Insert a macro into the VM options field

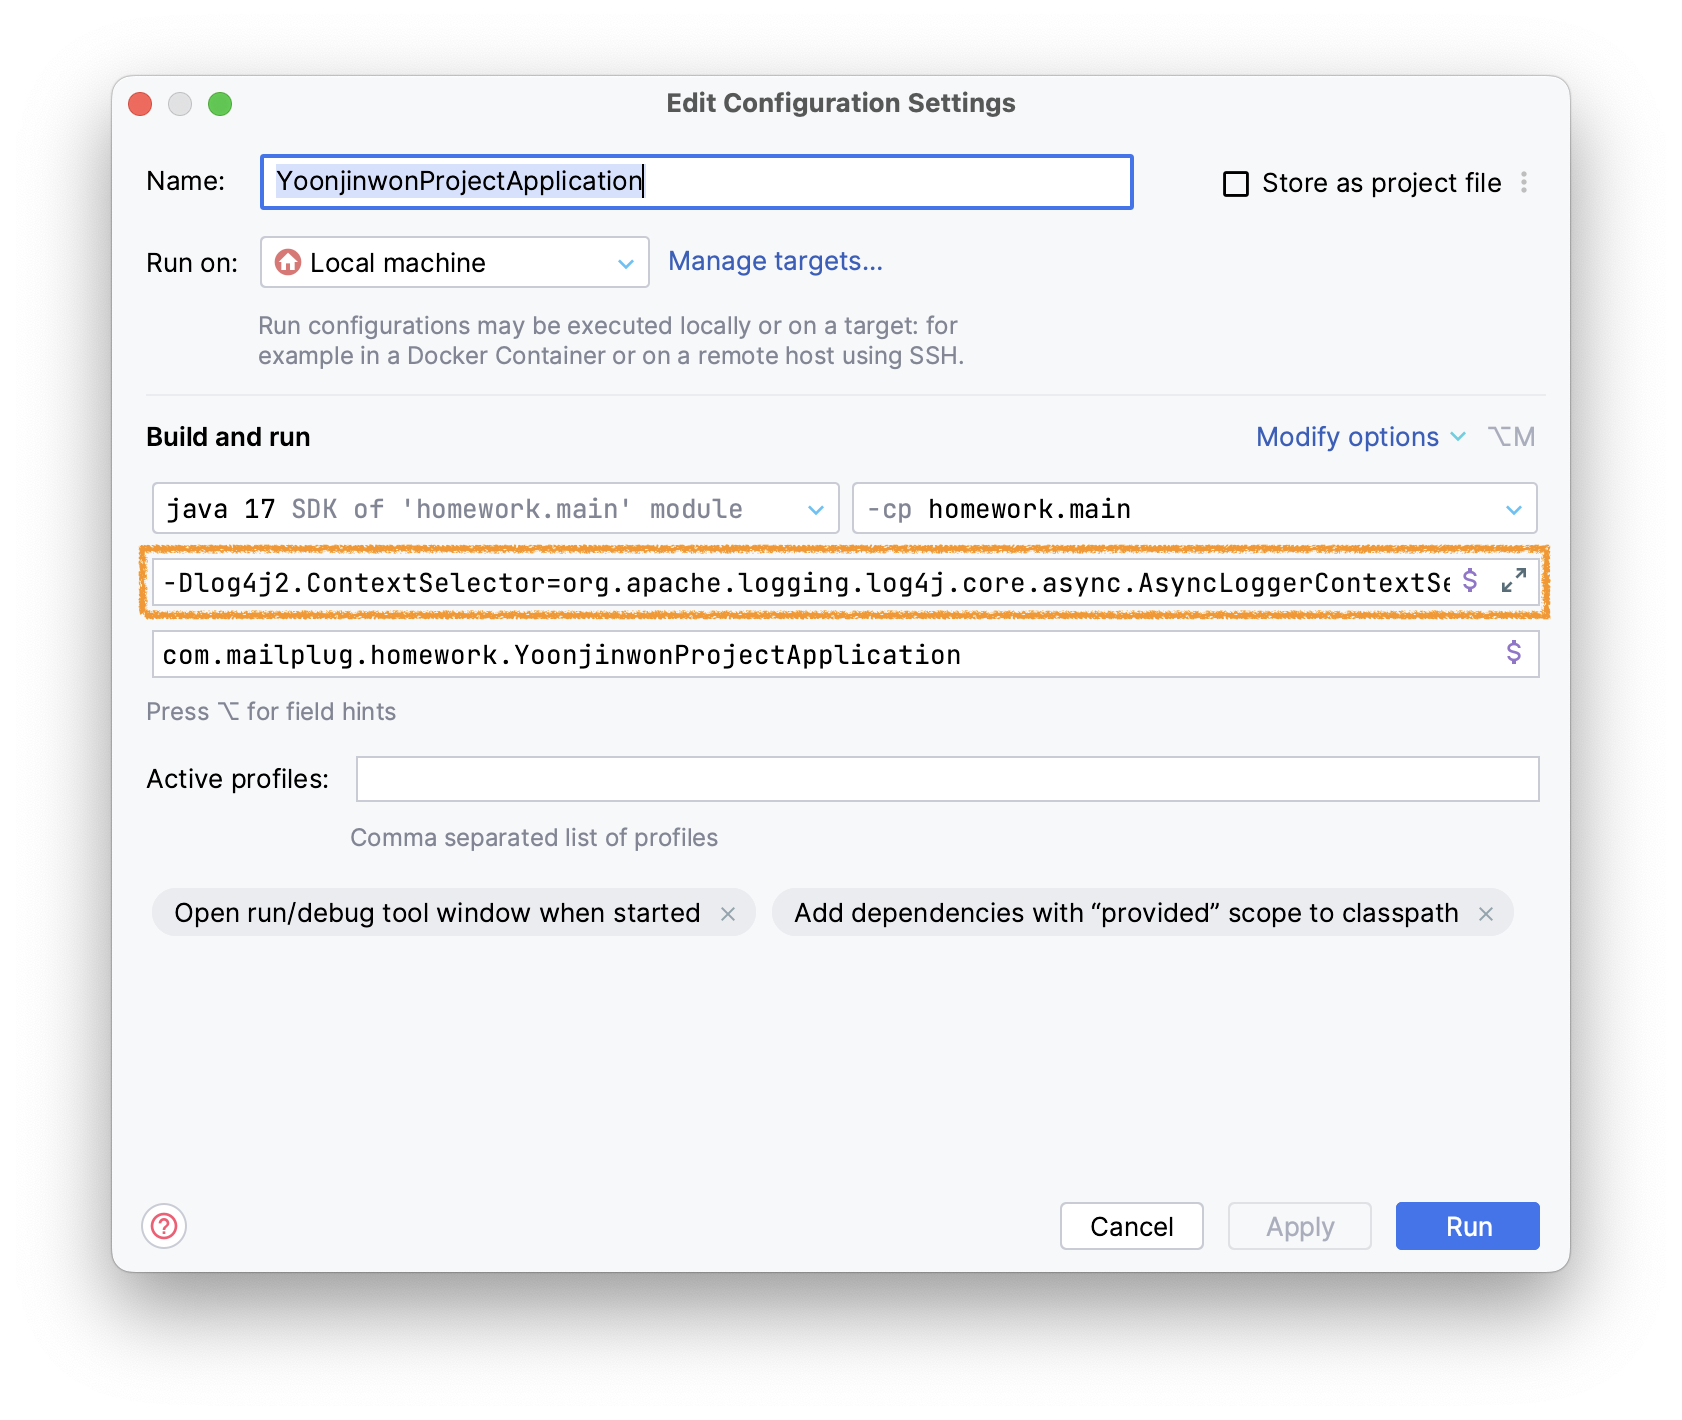pos(1470,581)
